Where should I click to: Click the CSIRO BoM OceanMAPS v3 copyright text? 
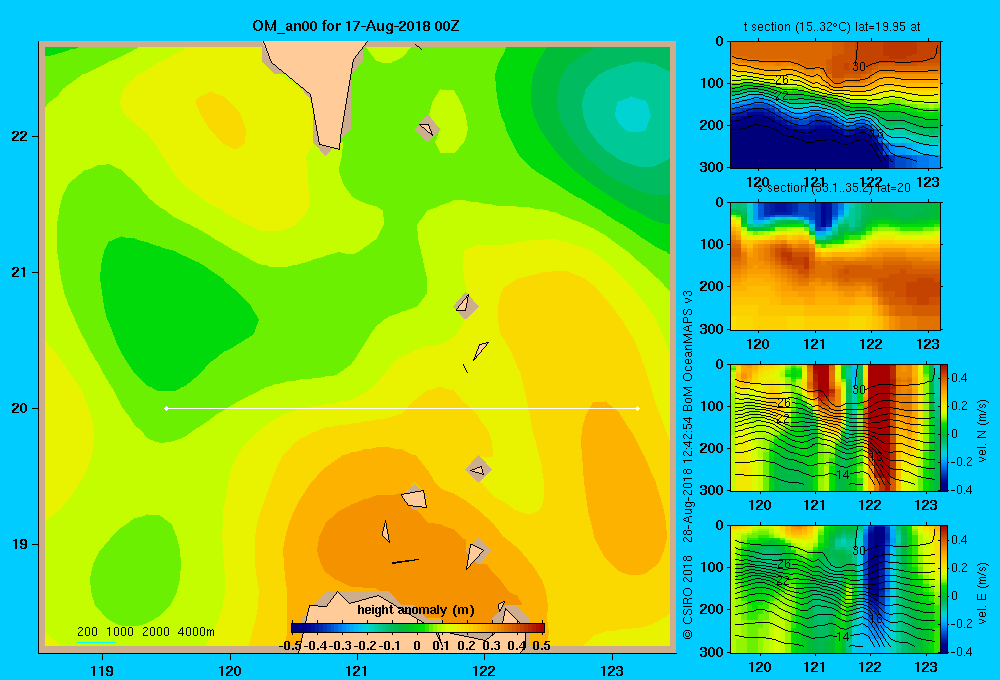(x=688, y=464)
